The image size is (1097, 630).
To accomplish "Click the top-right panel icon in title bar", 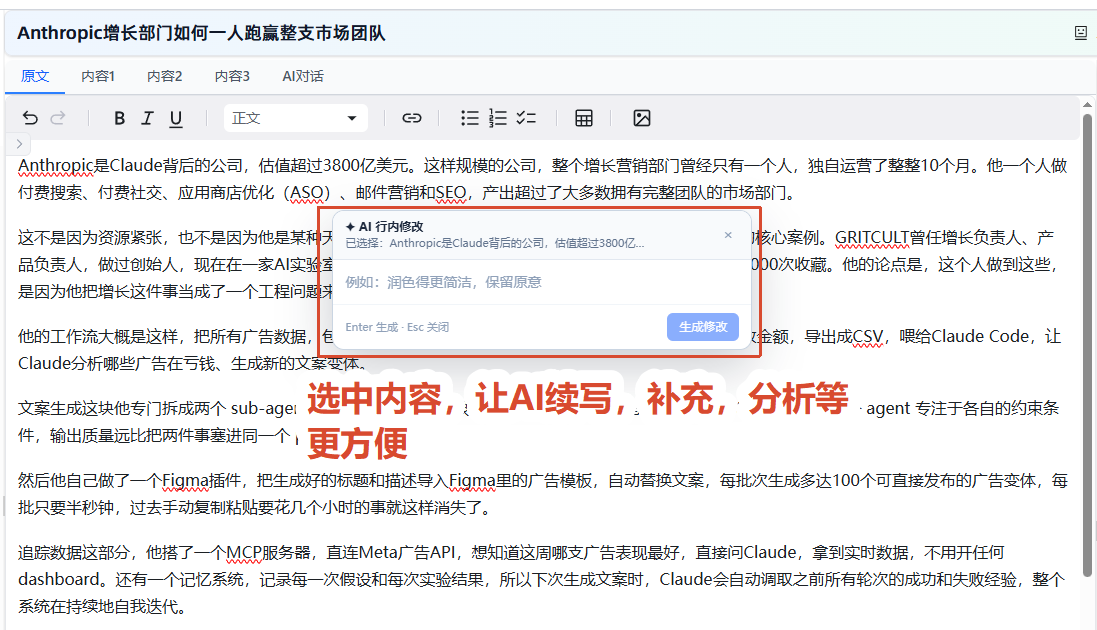I will 1081,33.
